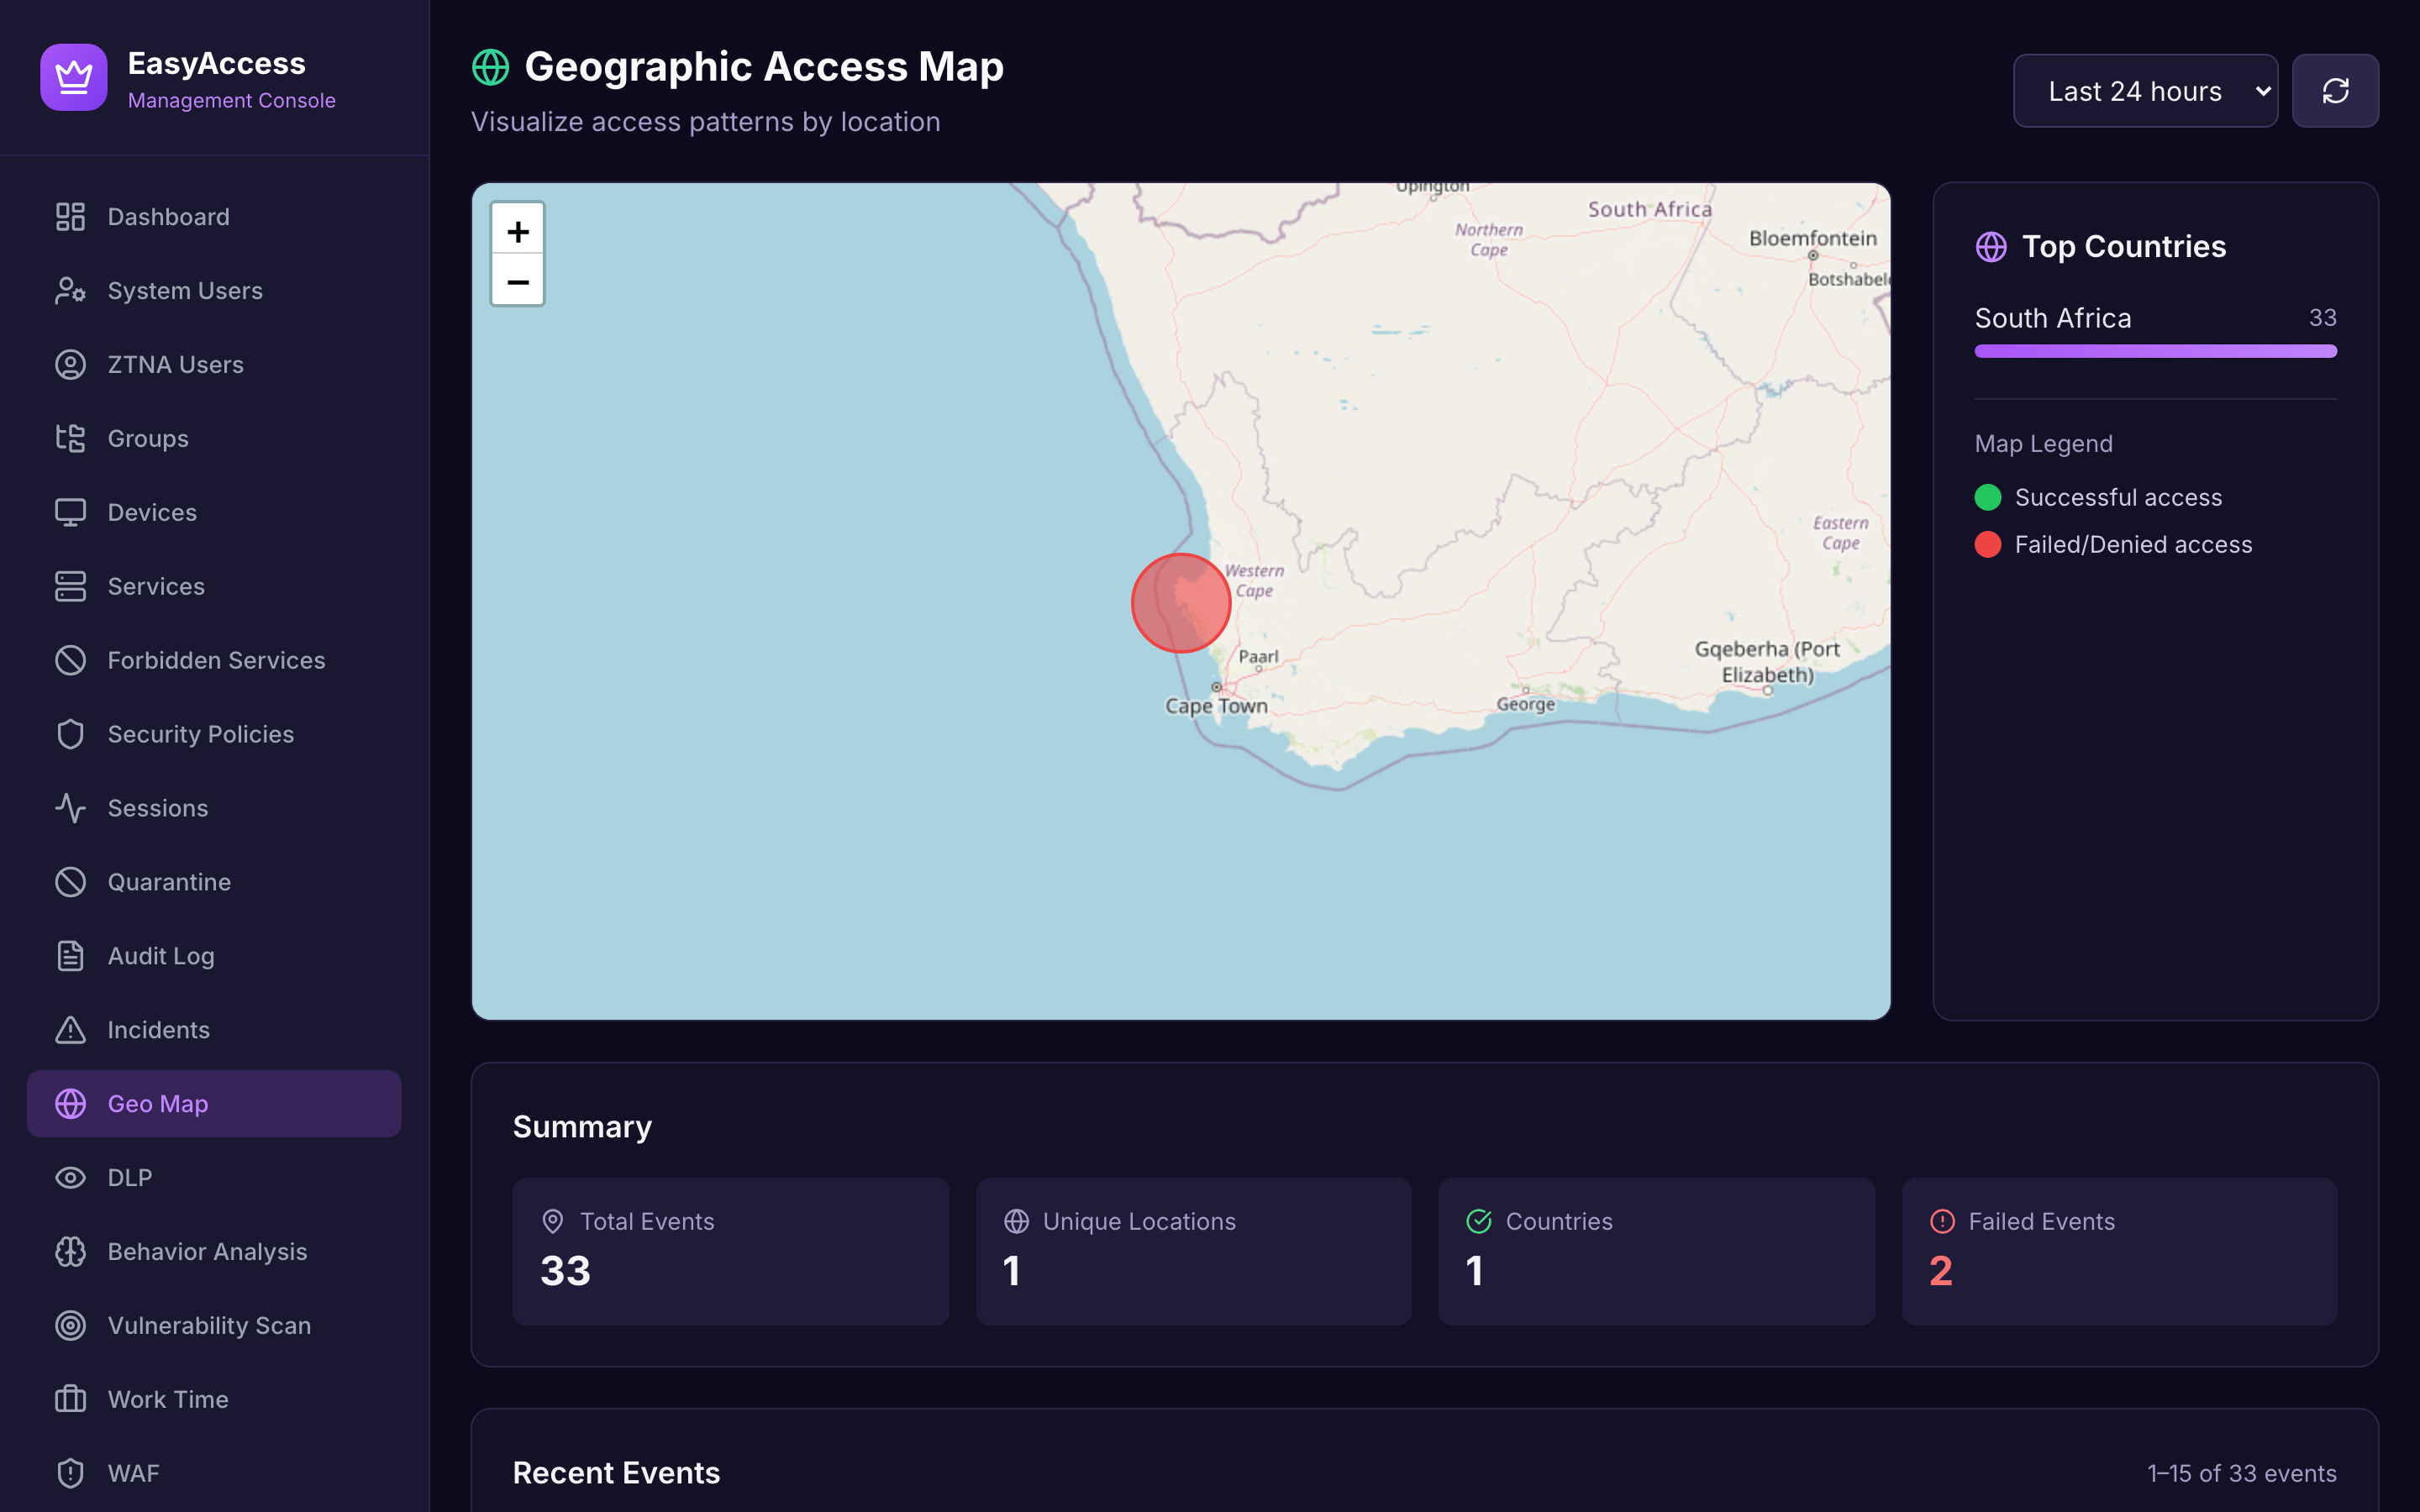This screenshot has height=1512, width=2420.
Task: Open the Incidents warning icon
Action: 70,1029
